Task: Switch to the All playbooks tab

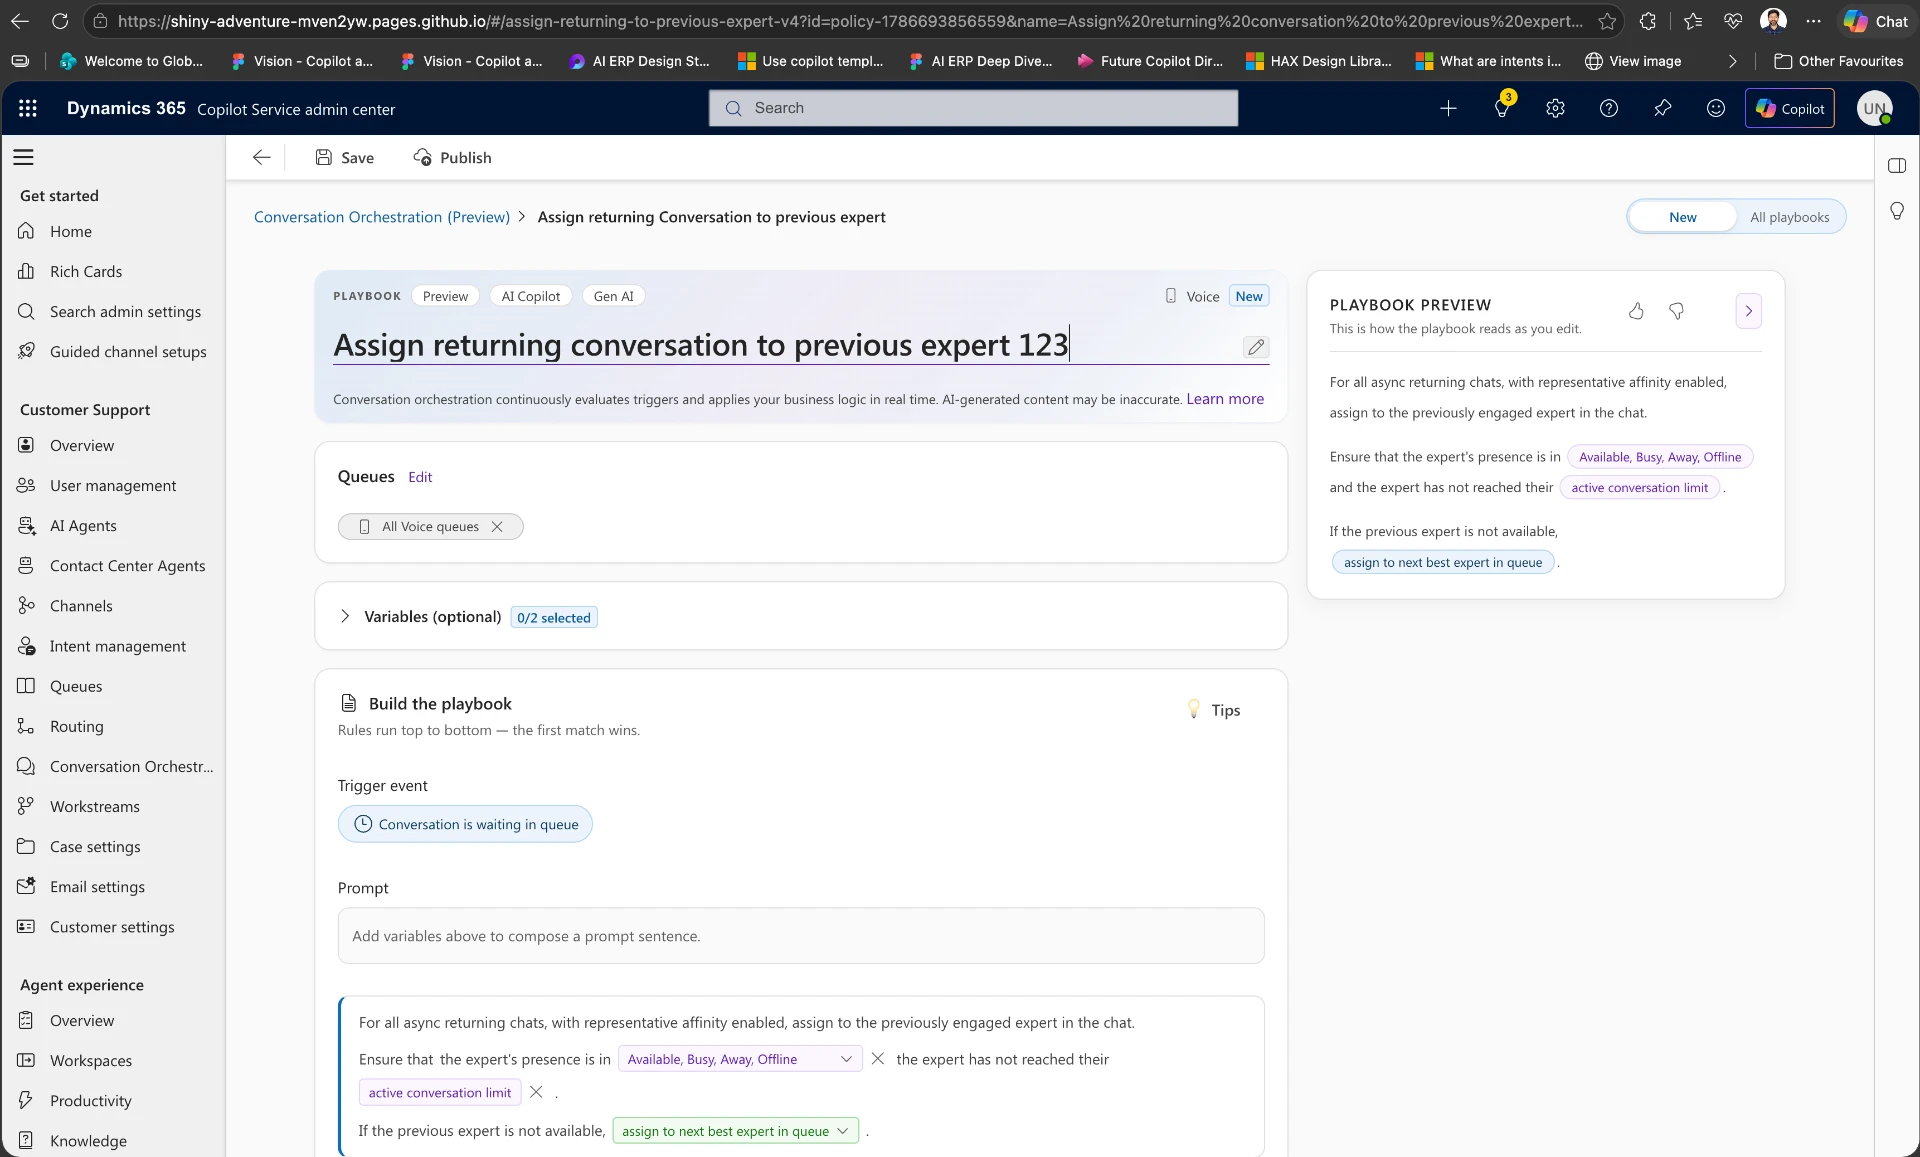Action: point(1790,217)
